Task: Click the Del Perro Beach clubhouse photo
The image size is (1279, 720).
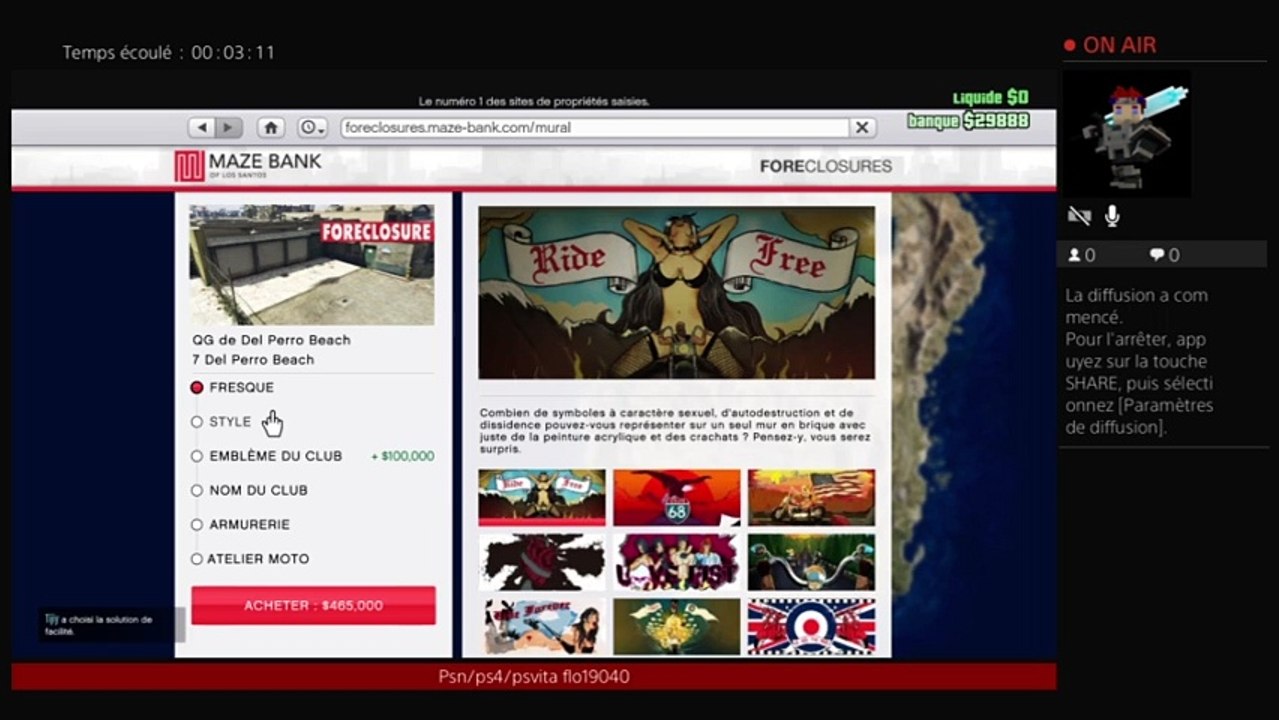Action: tap(312, 265)
